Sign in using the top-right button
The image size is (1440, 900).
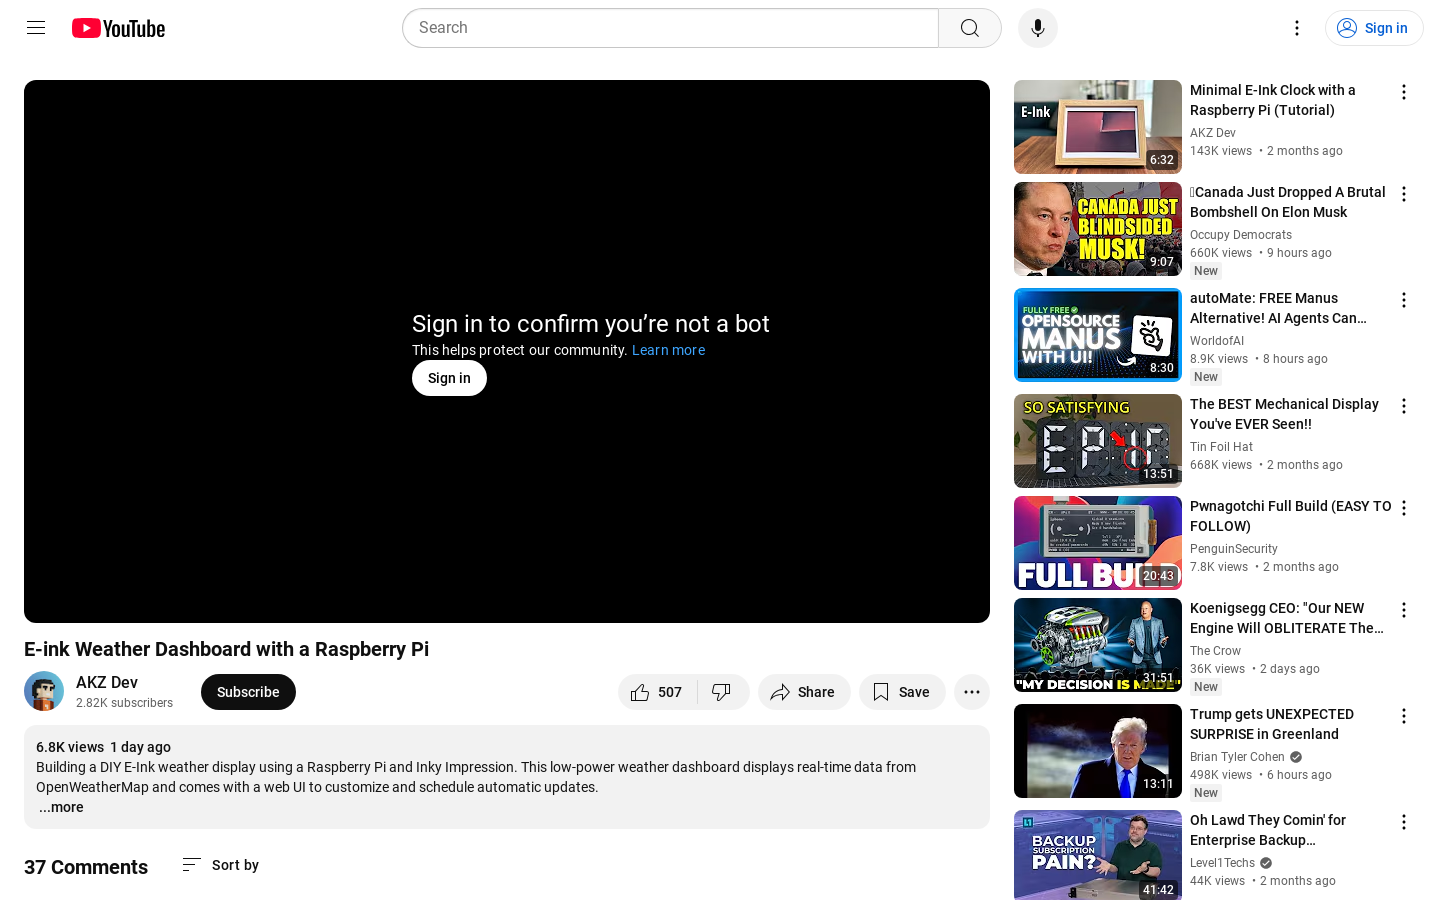(1373, 28)
